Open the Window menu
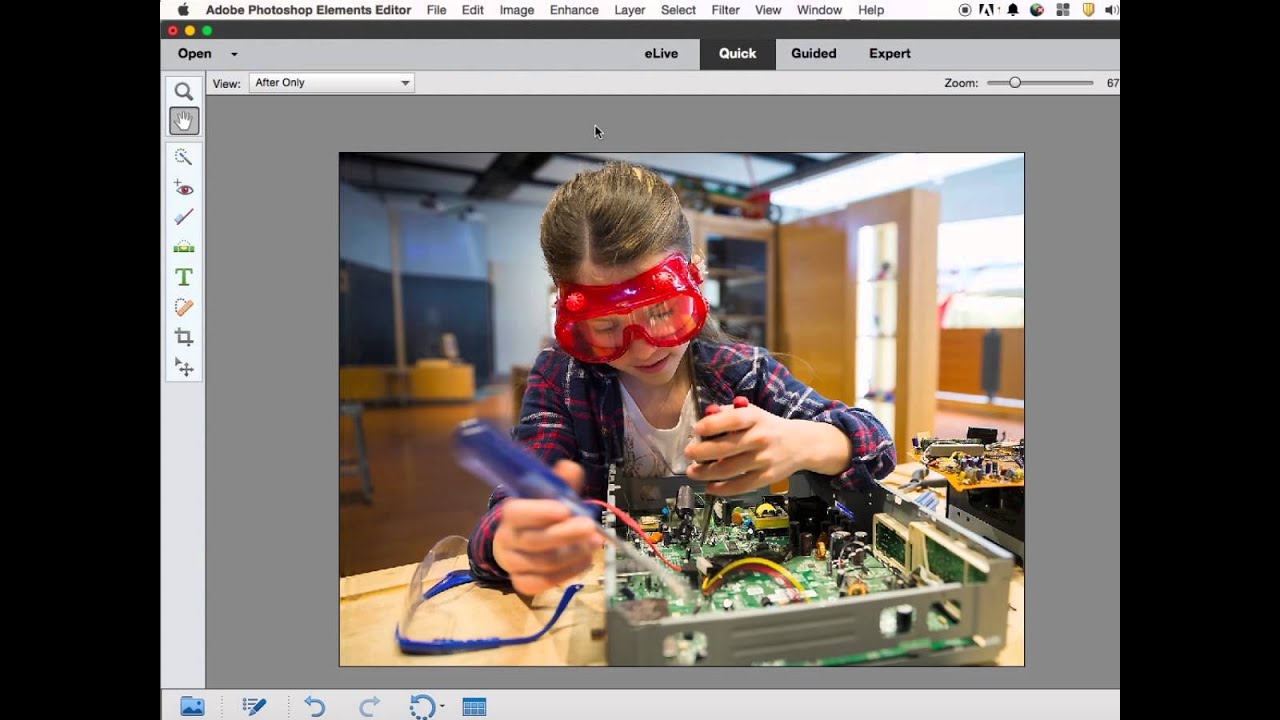Image resolution: width=1280 pixels, height=720 pixels. point(819,10)
